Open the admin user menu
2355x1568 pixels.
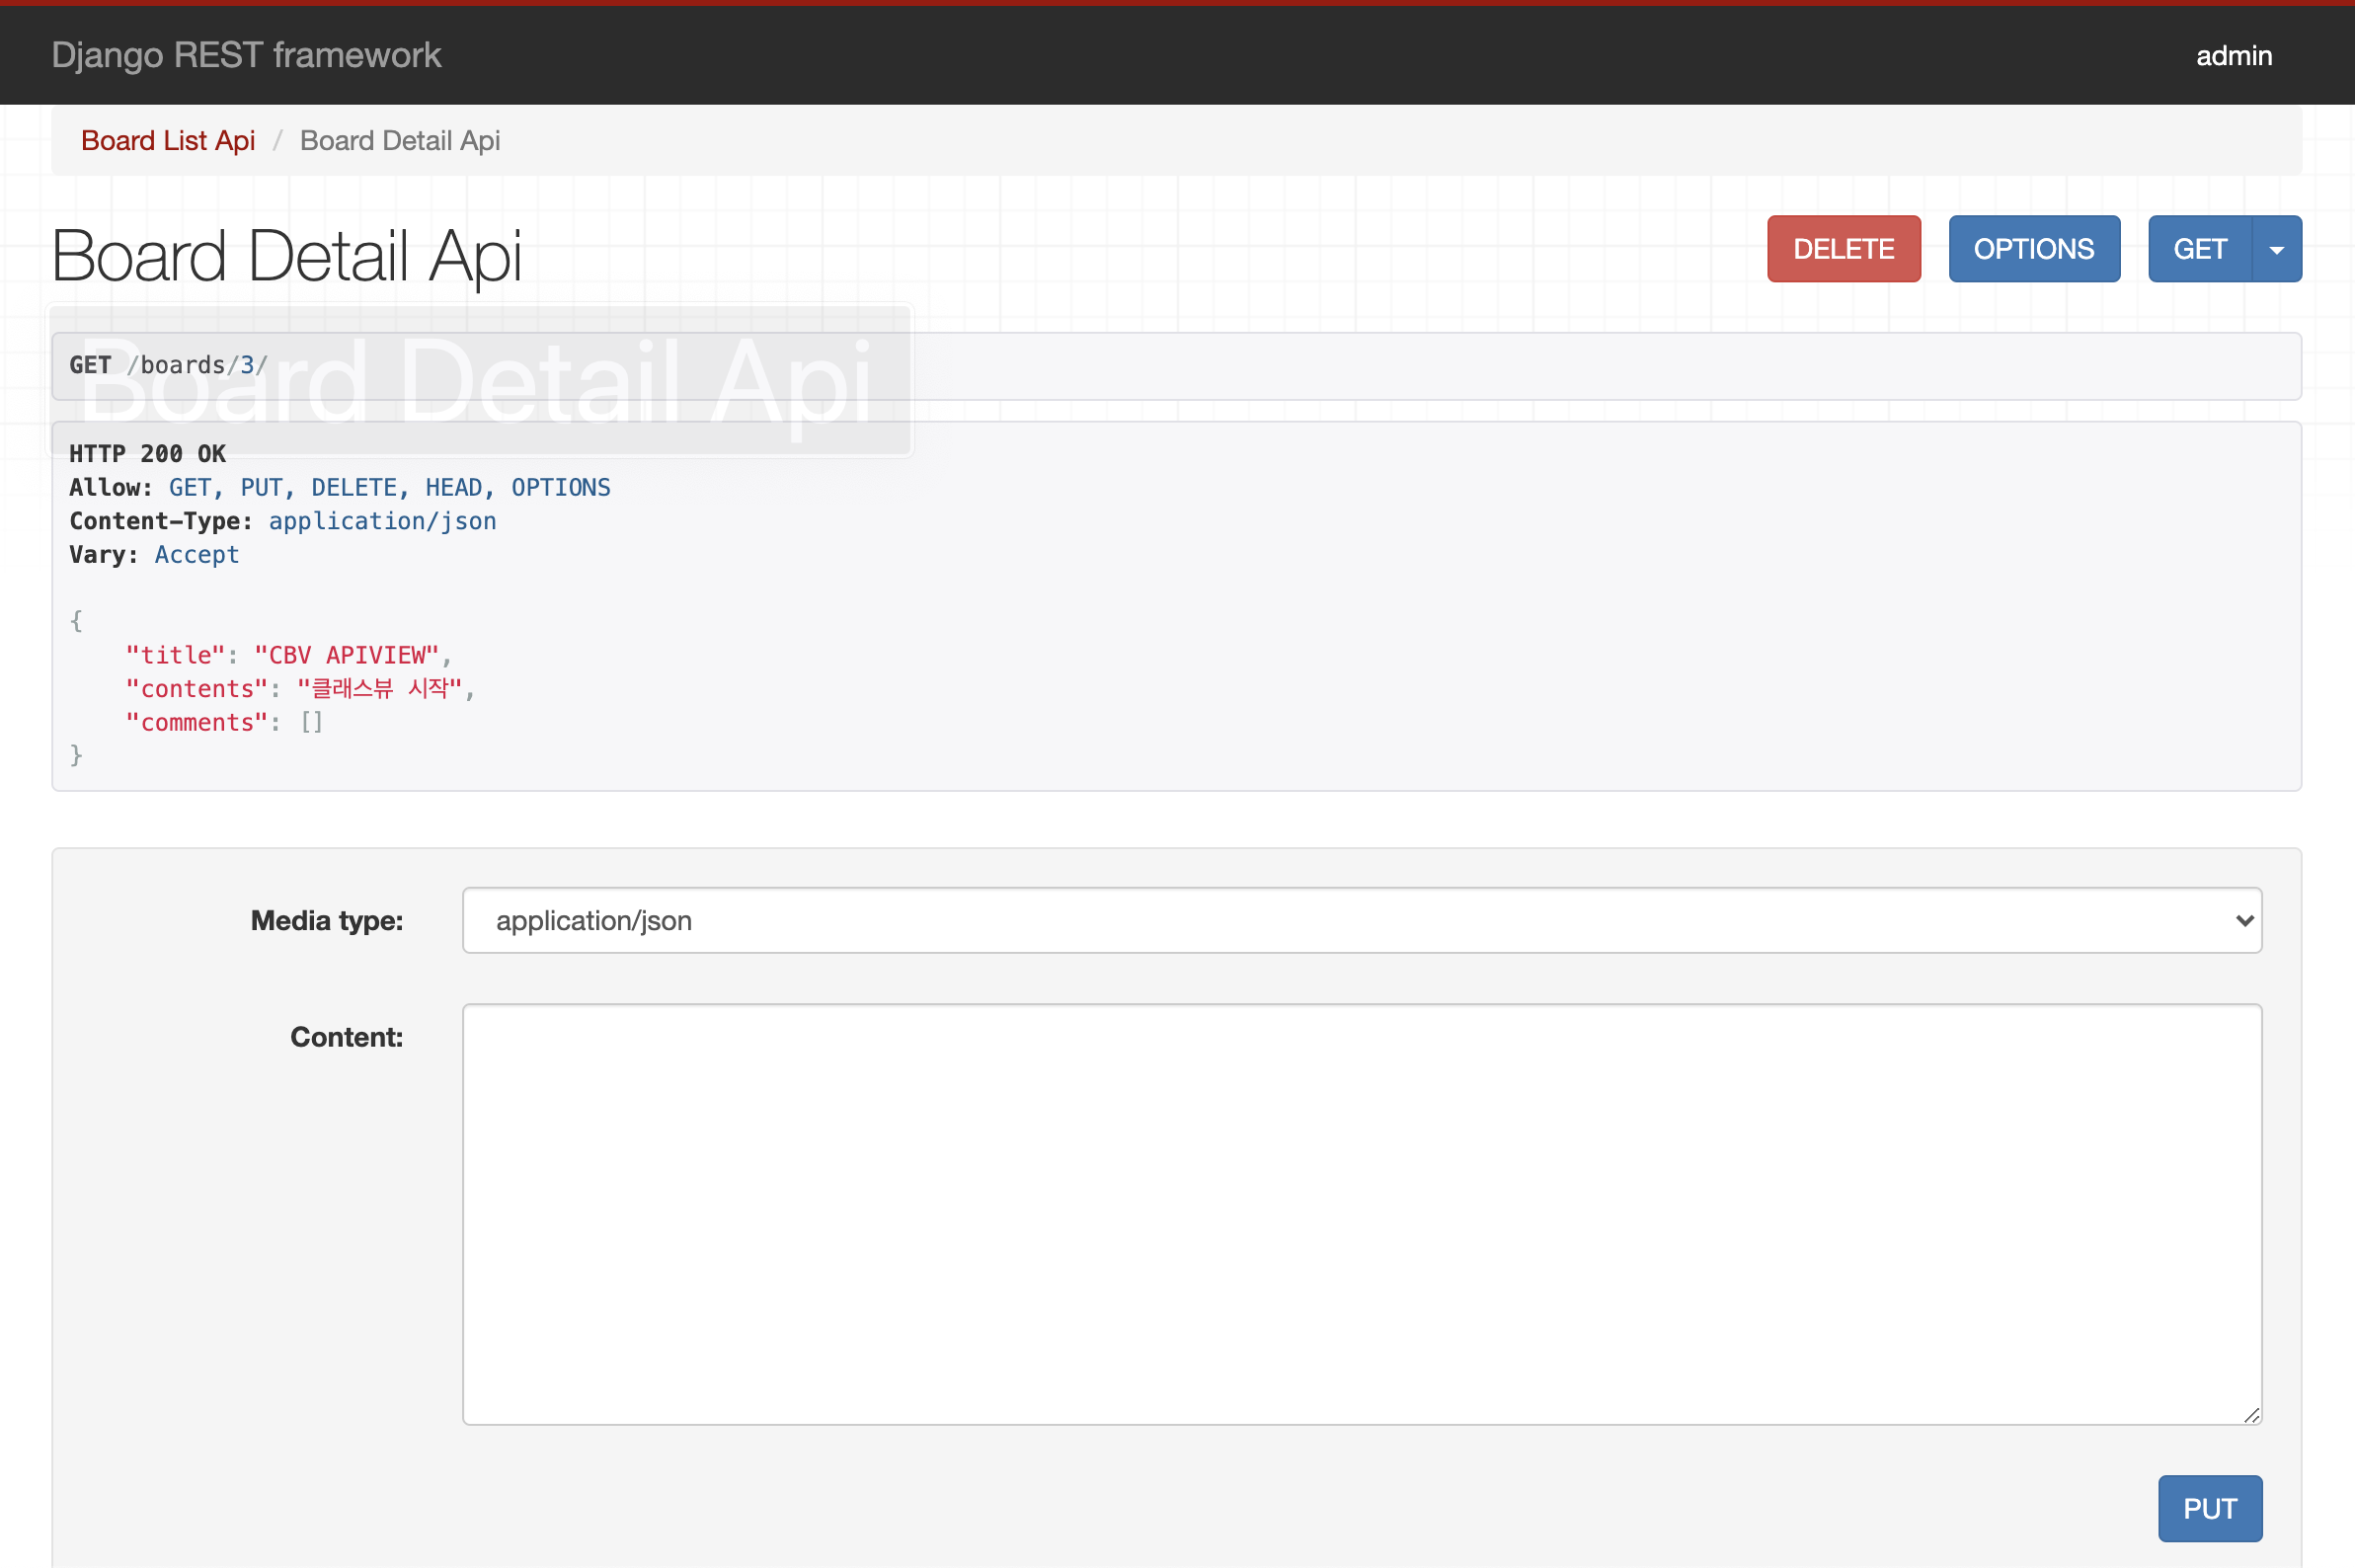pos(2233,56)
